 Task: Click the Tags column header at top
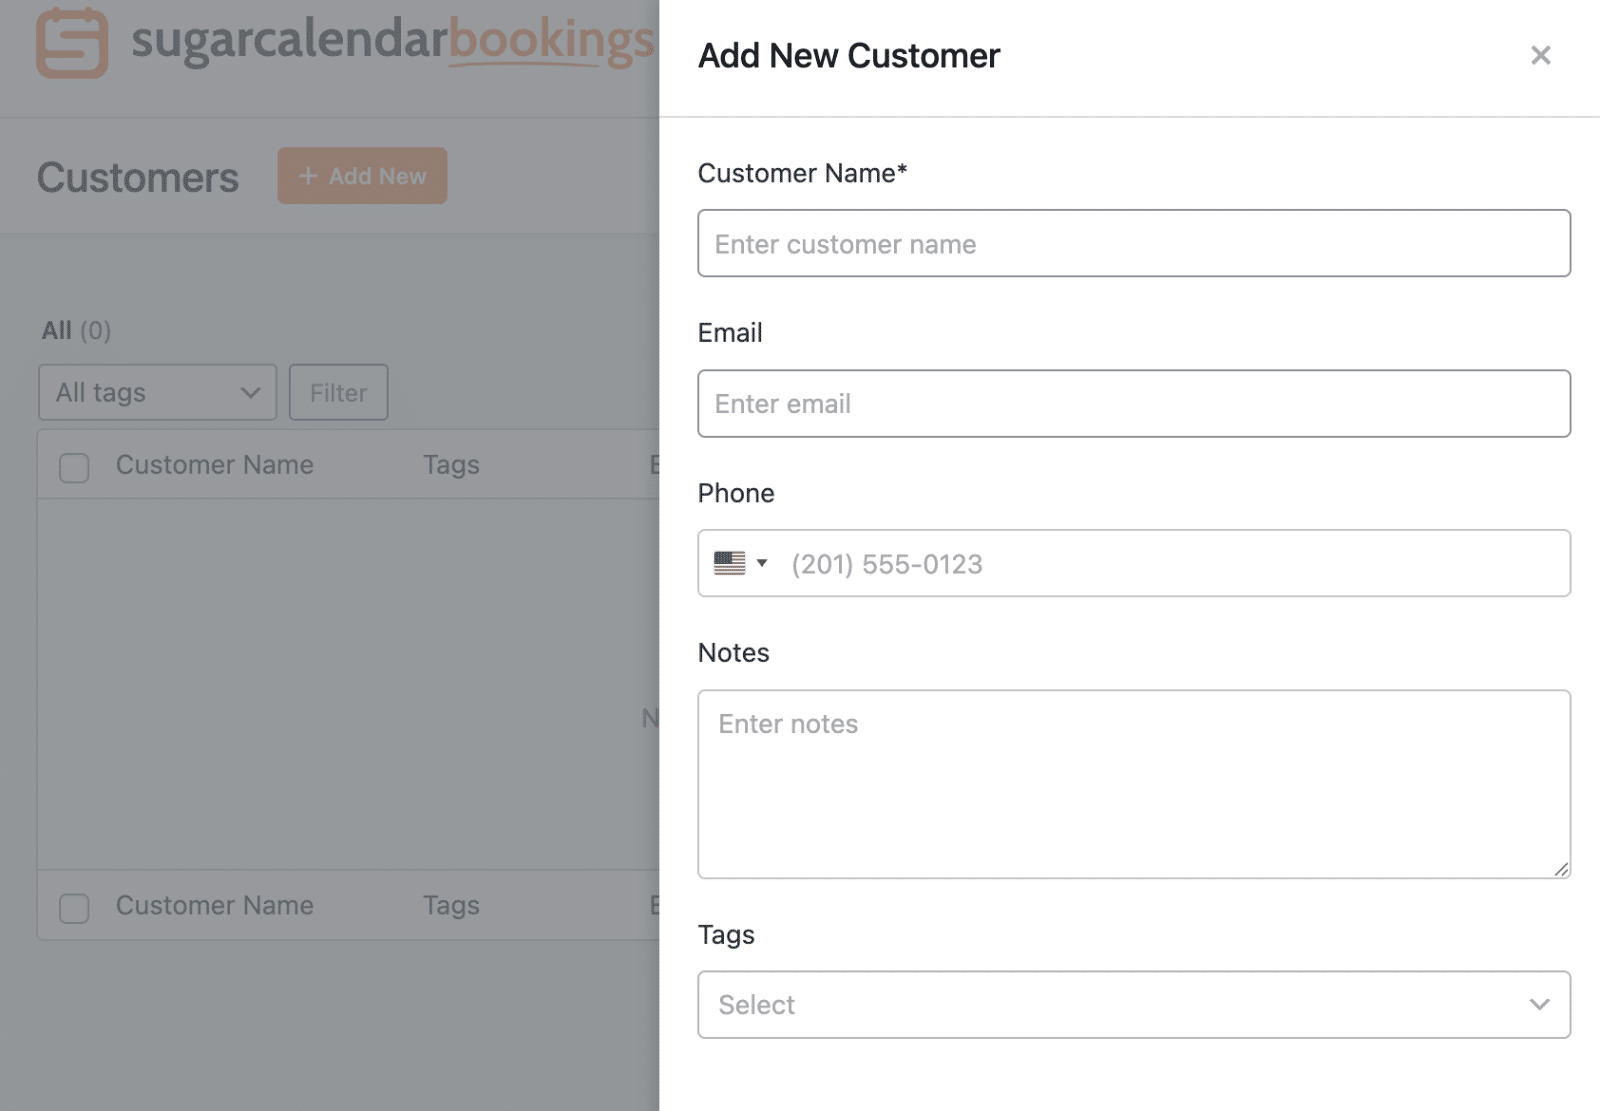coord(451,465)
